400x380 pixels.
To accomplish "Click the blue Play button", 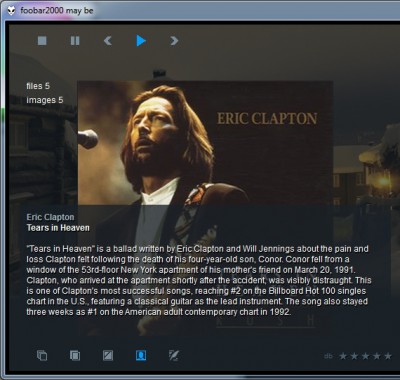I will [x=141, y=41].
